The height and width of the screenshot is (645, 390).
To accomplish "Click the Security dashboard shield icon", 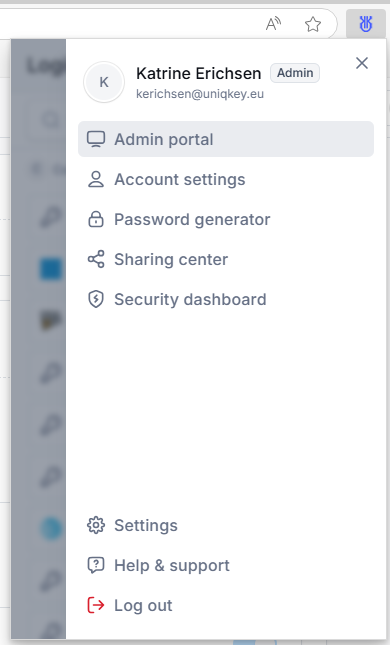I will coord(96,299).
